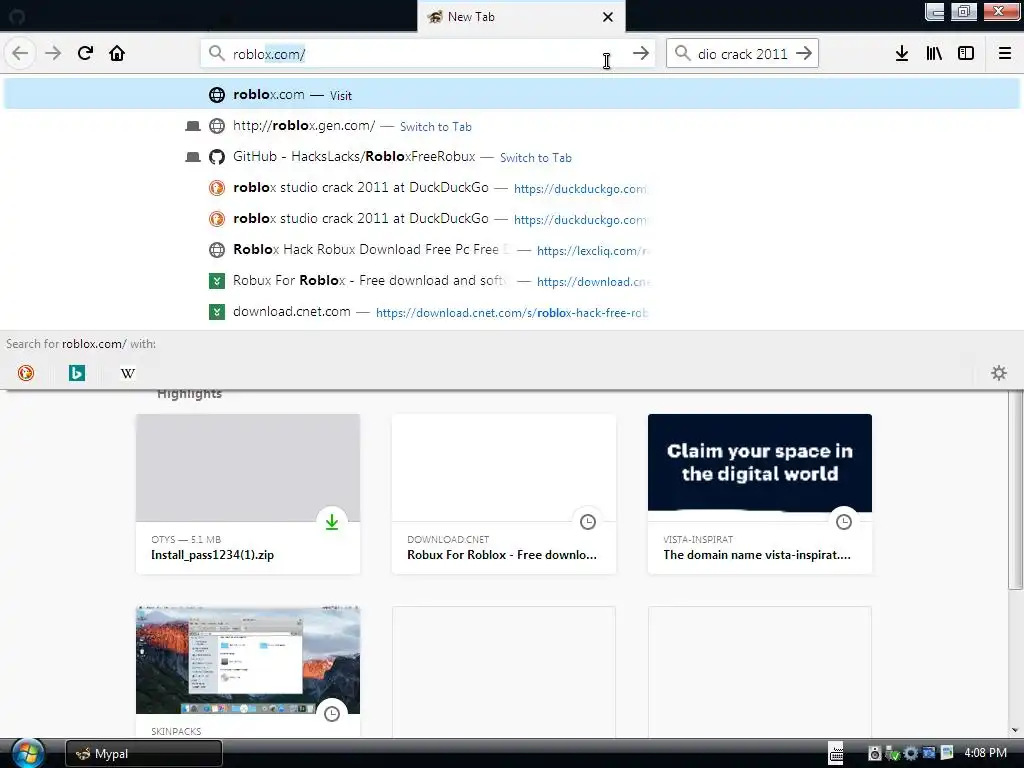
Task: Go back with the back arrow button
Action: [20, 54]
